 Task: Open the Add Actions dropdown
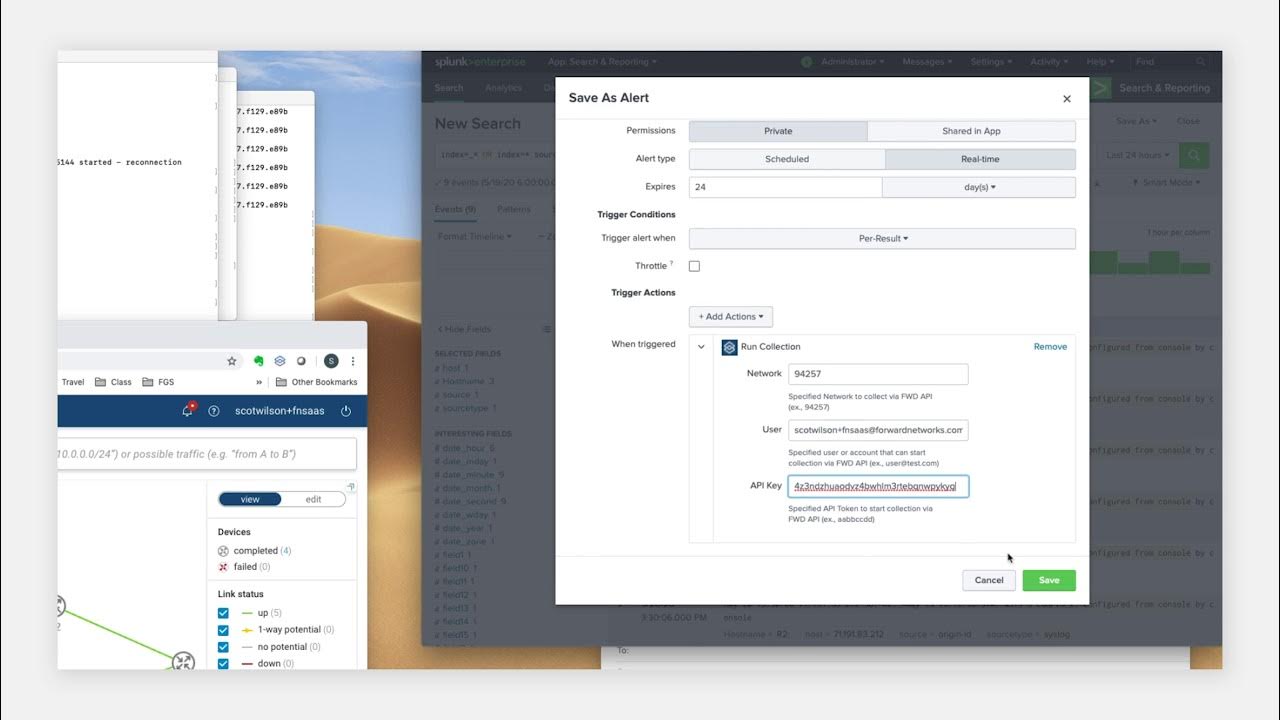coord(730,317)
